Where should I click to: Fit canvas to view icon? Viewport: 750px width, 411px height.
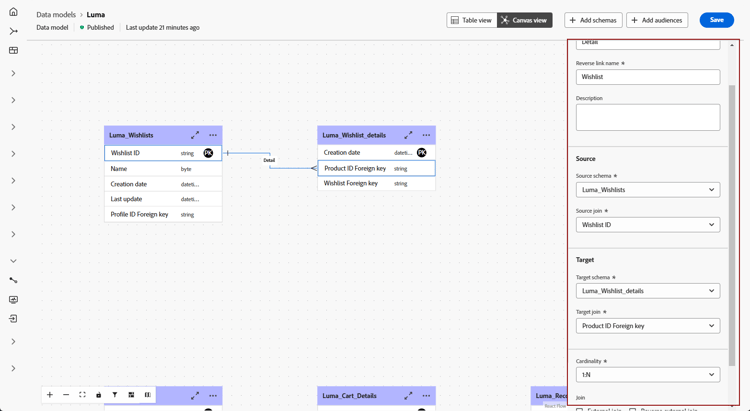82,395
